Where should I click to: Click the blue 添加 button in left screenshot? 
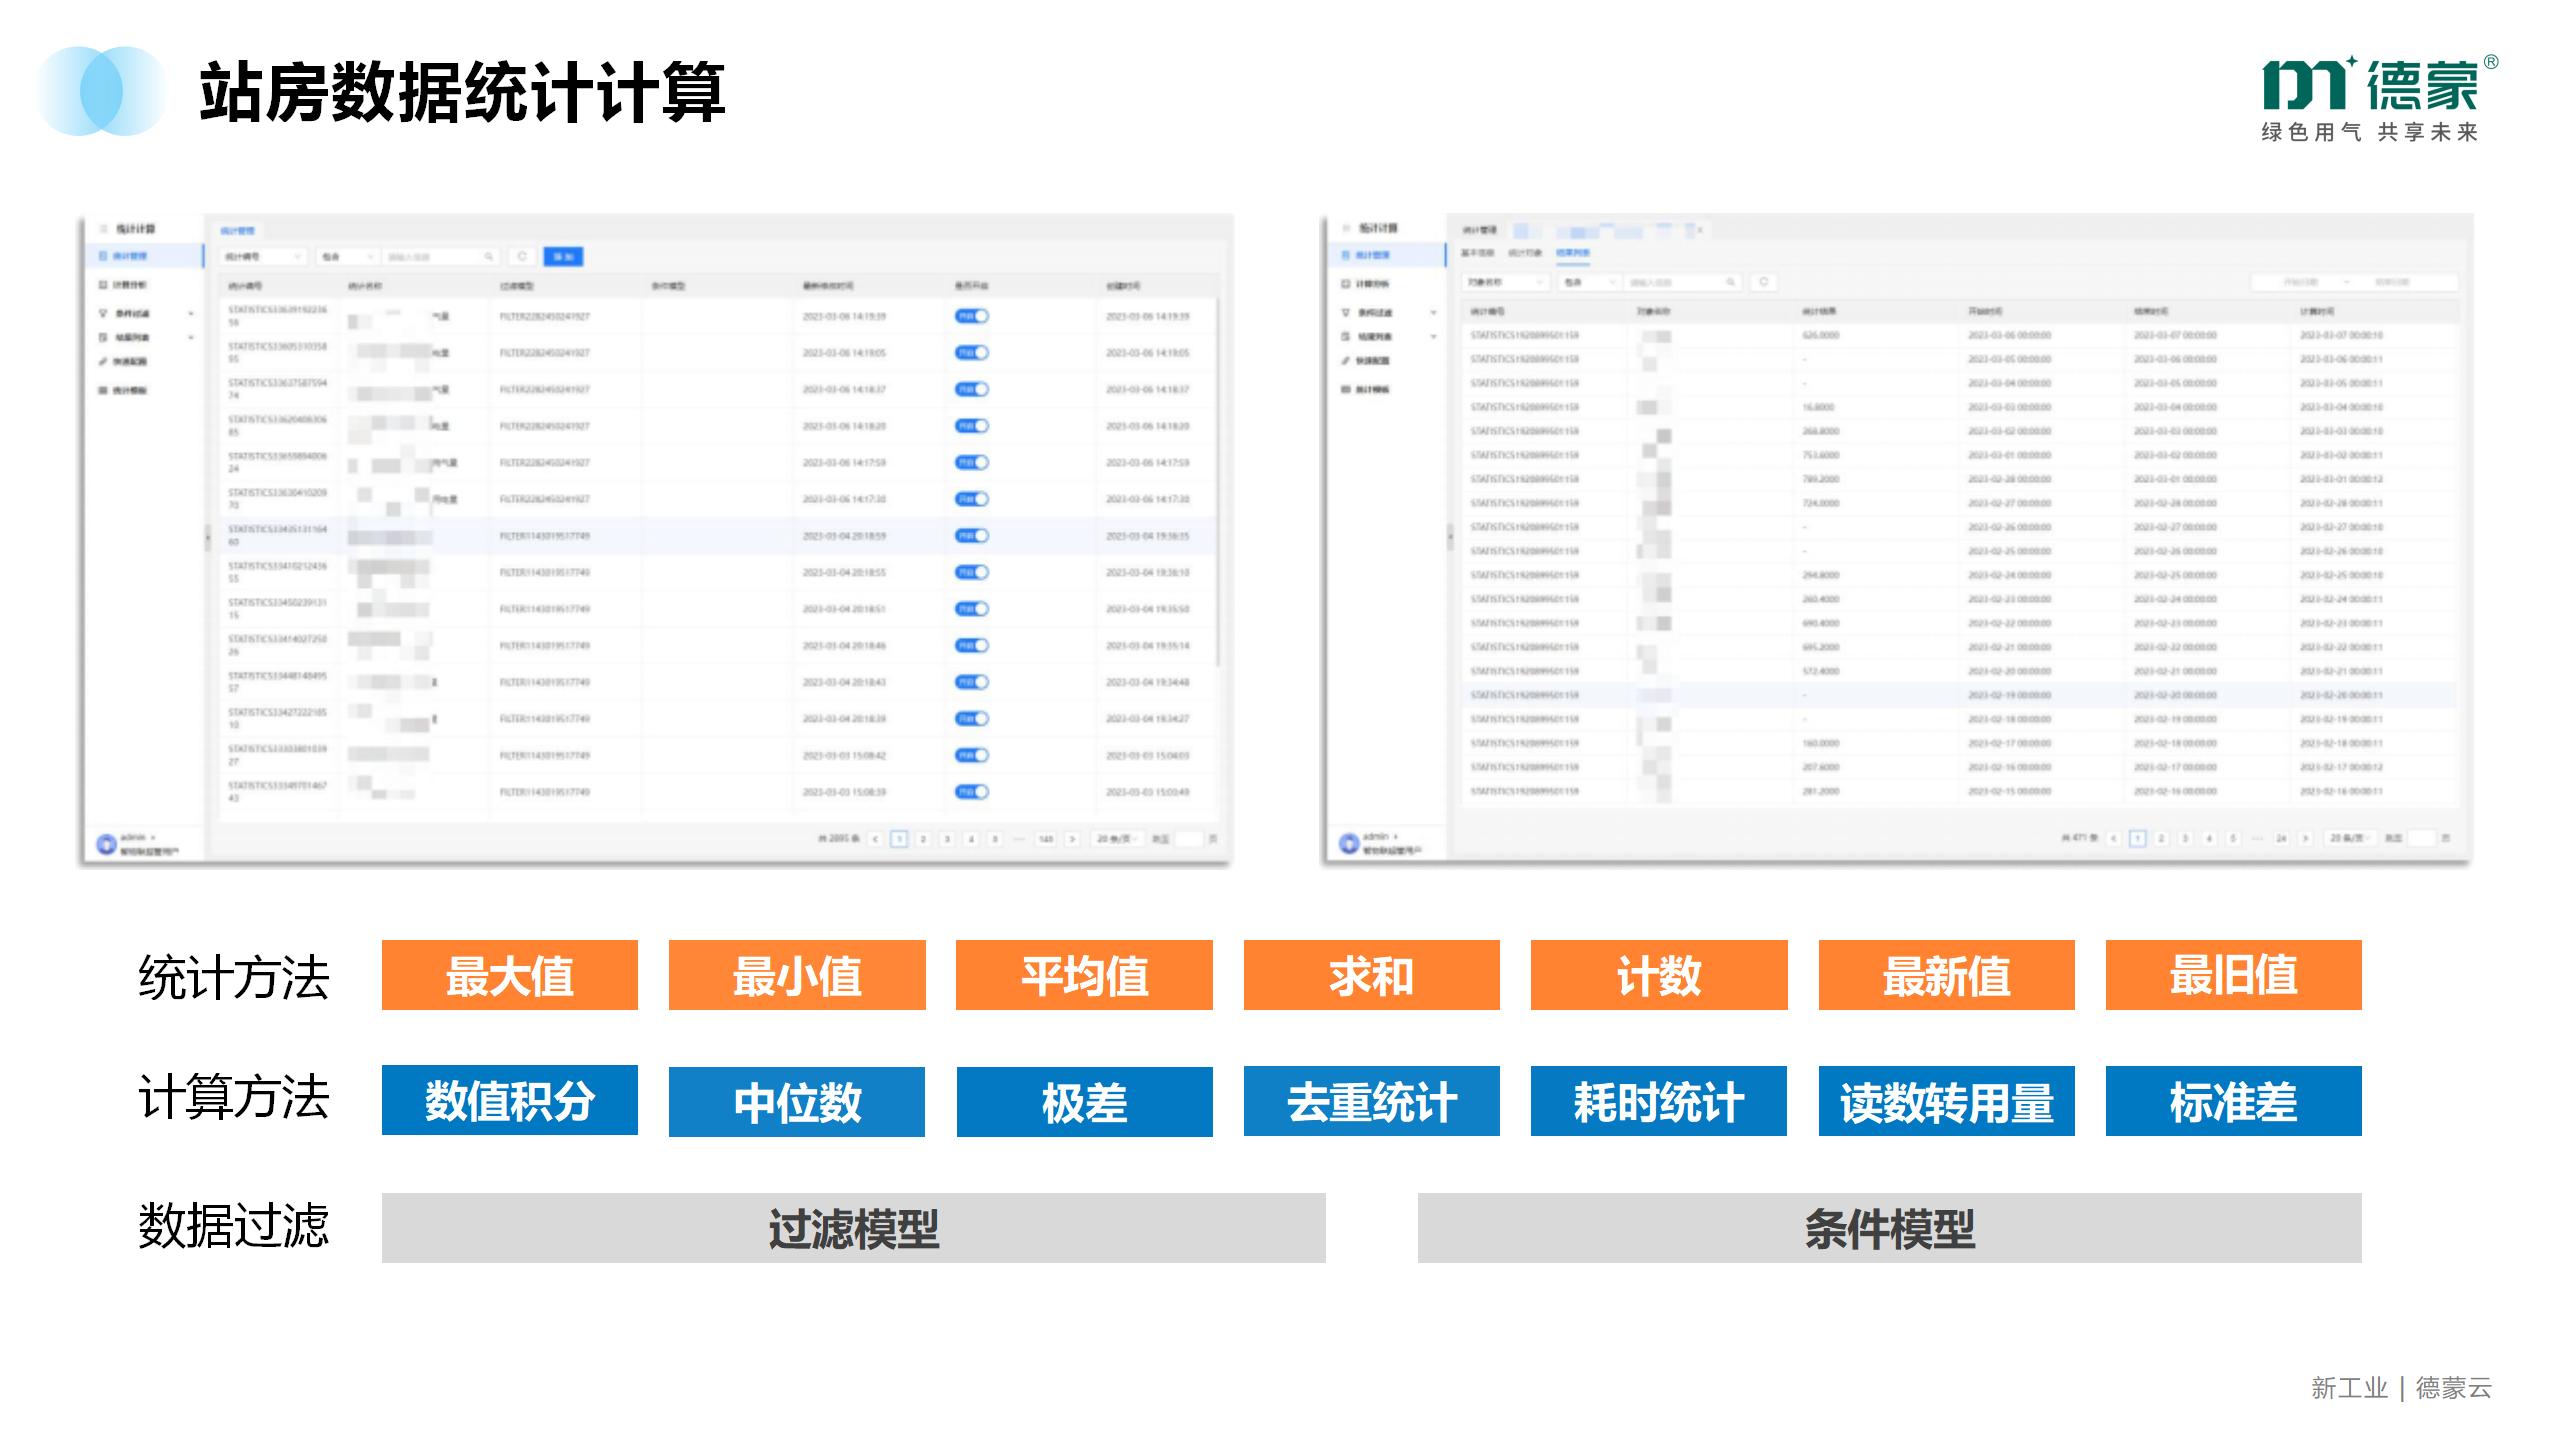[563, 257]
